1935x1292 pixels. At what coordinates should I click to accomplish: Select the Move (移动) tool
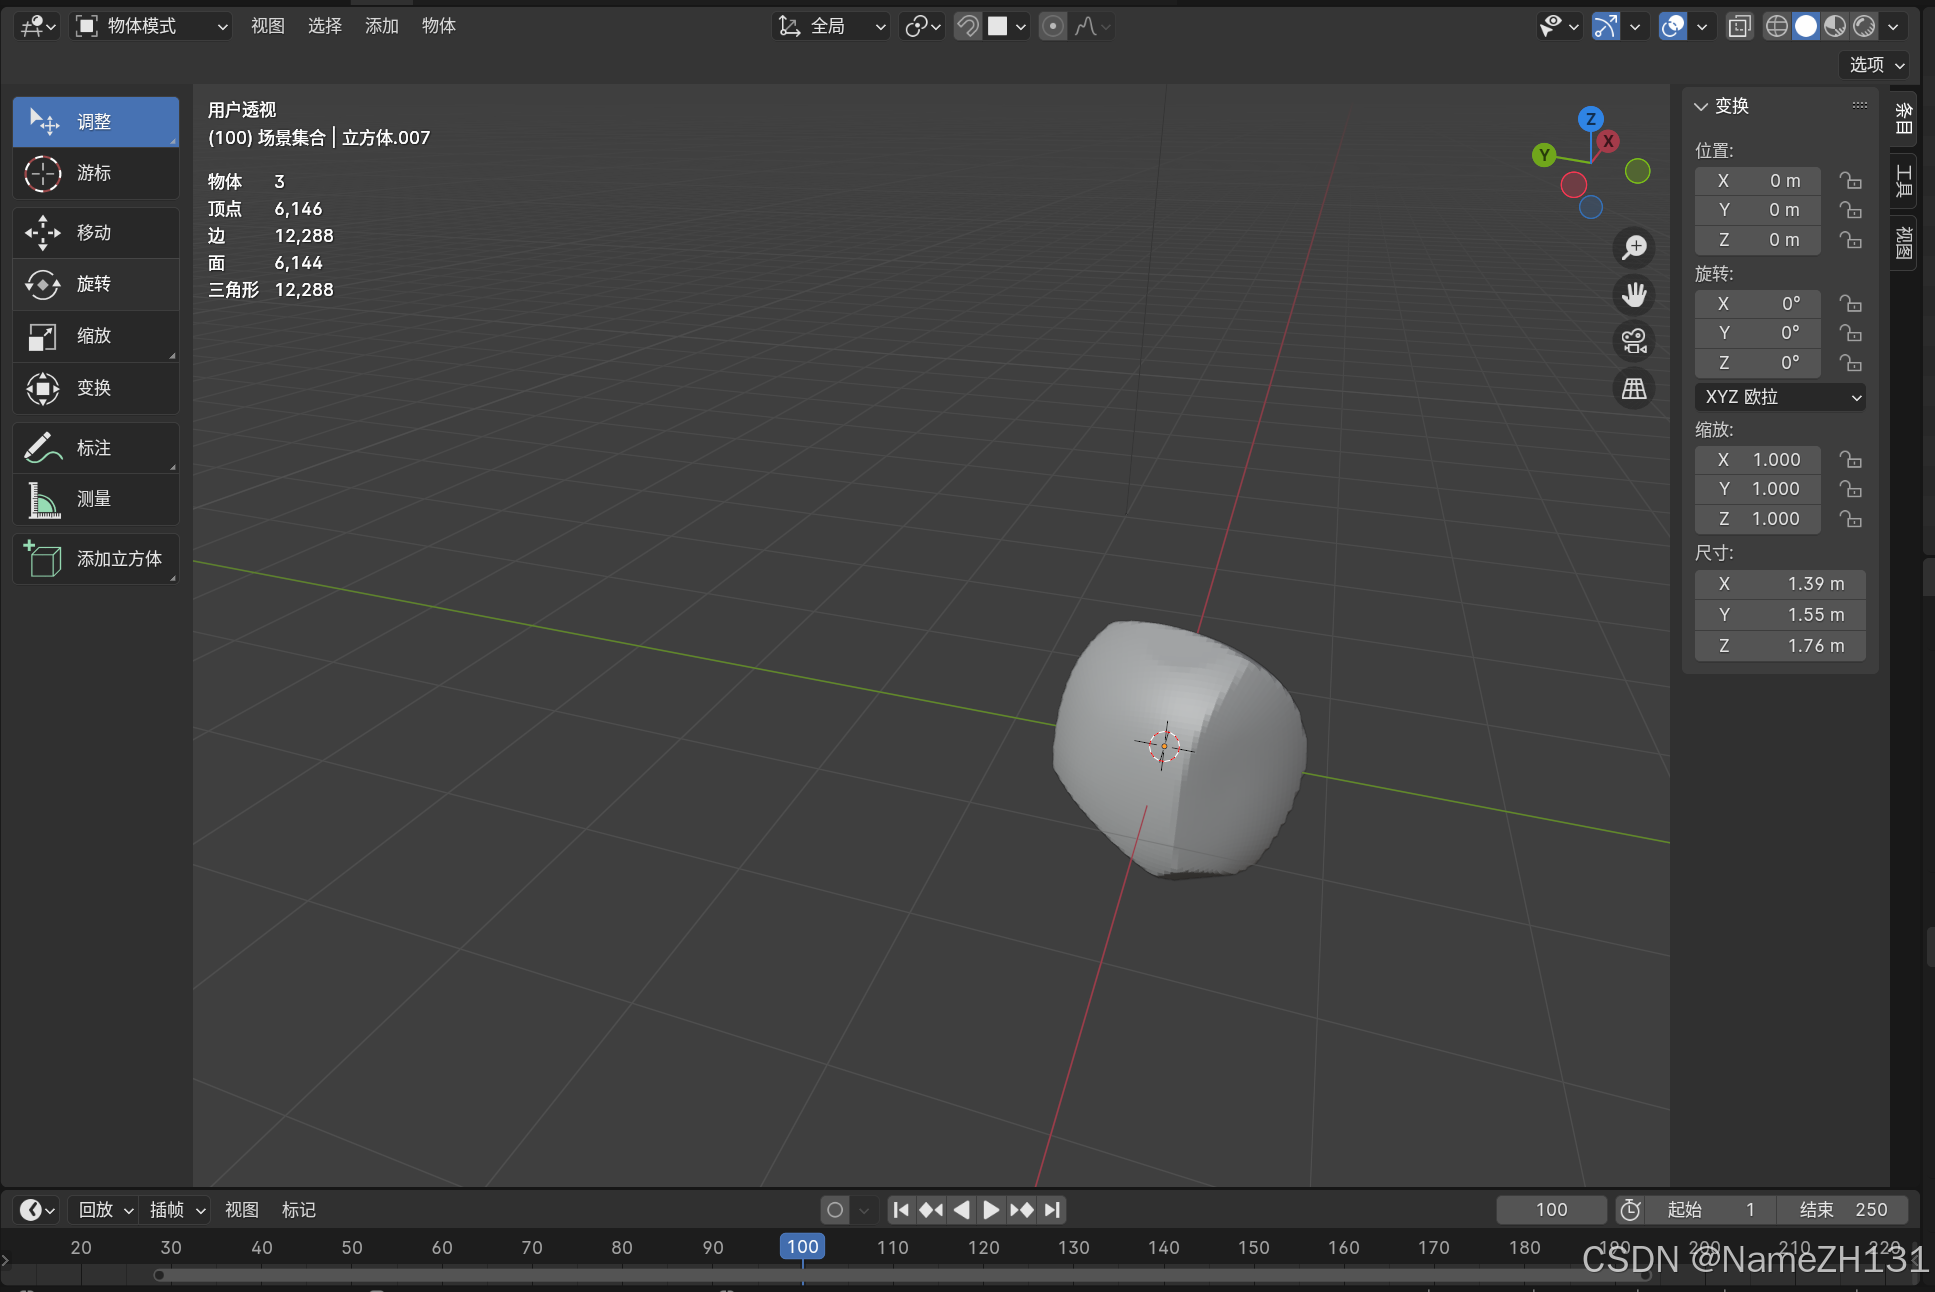[x=95, y=233]
